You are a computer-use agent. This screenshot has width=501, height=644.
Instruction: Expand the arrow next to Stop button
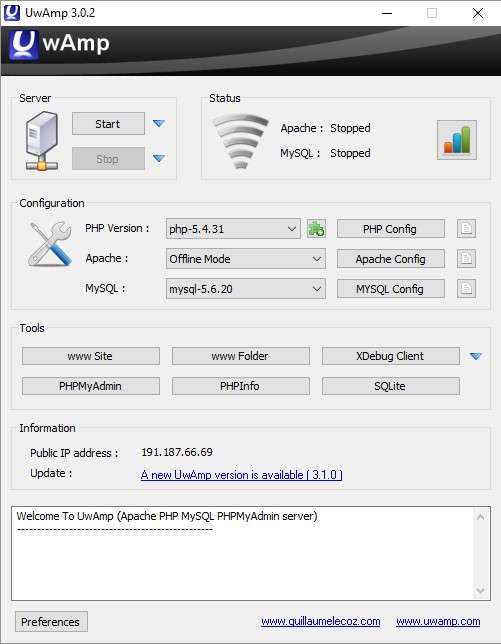[159, 158]
